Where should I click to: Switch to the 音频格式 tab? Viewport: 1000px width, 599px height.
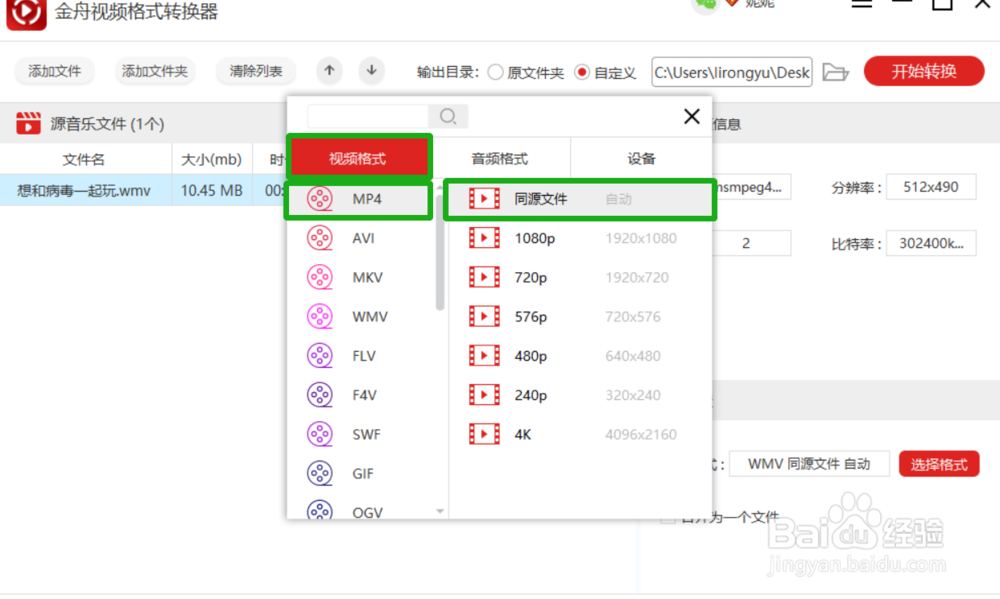(x=499, y=158)
